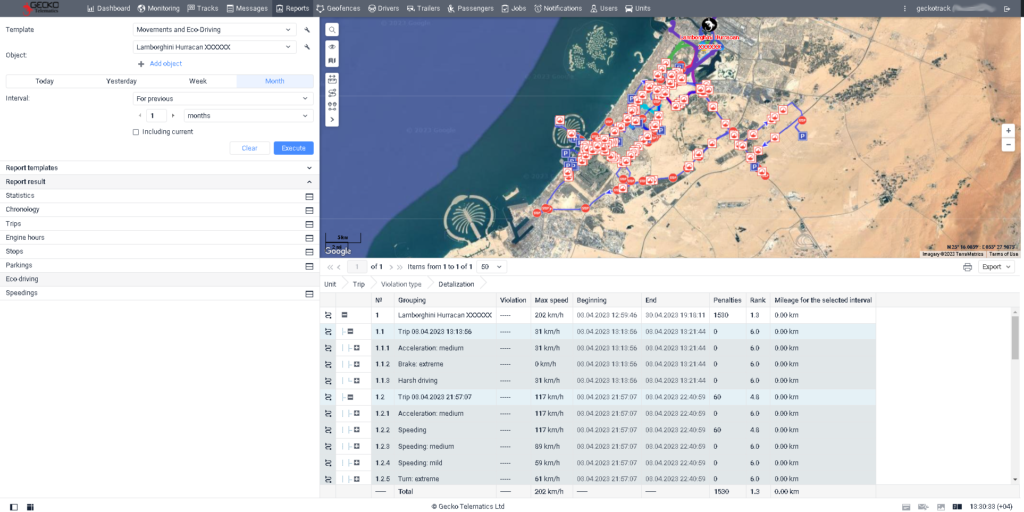Open the Template dropdown Movements and Eco-Driving
This screenshot has width=1024, height=512.
pos(215,29)
